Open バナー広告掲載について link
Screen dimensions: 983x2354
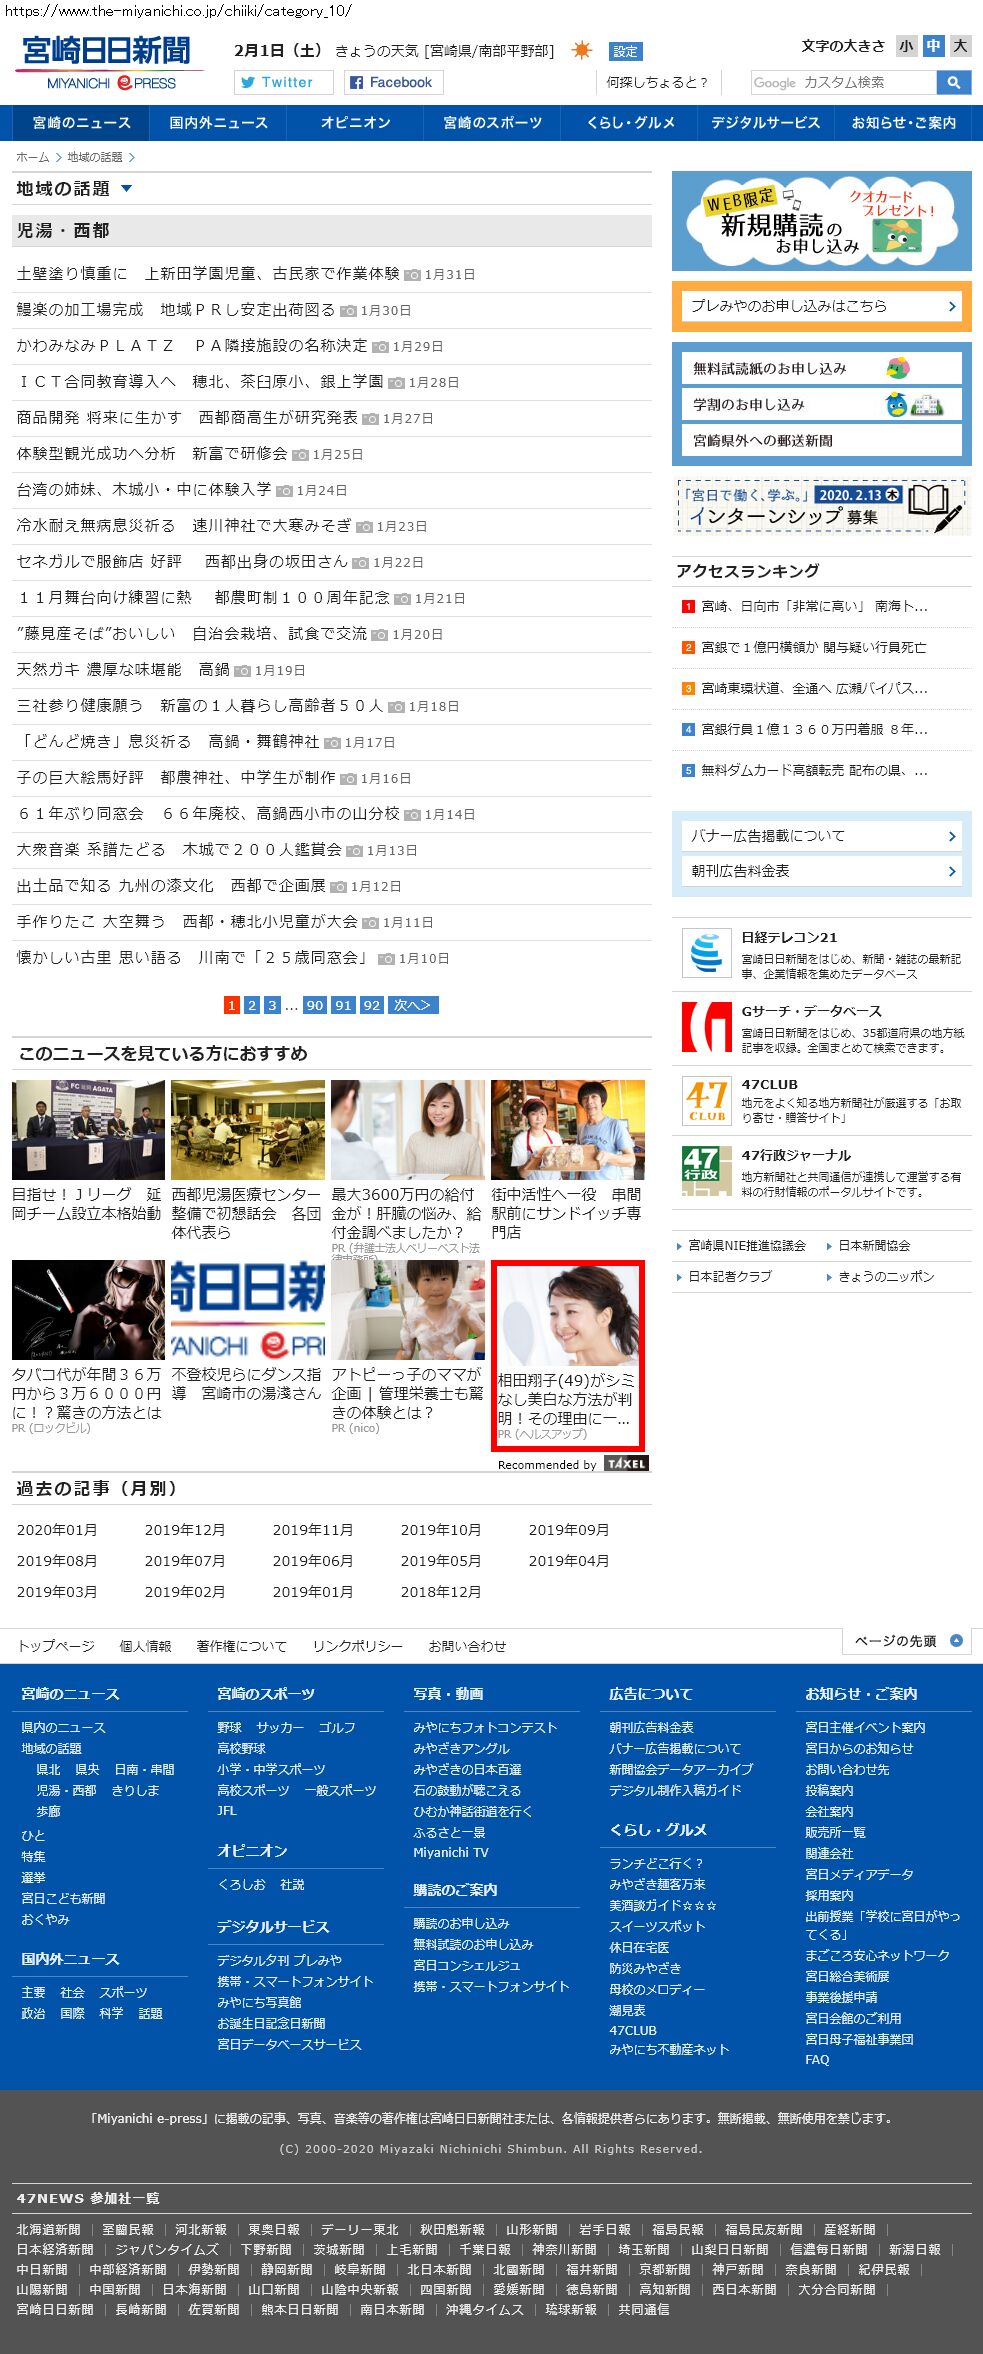[822, 836]
